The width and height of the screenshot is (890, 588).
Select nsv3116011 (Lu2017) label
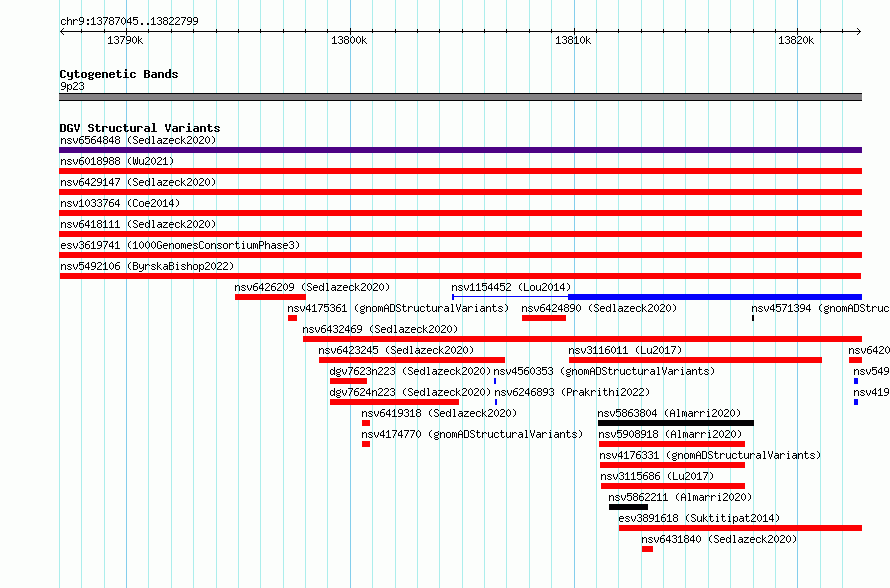click(625, 350)
